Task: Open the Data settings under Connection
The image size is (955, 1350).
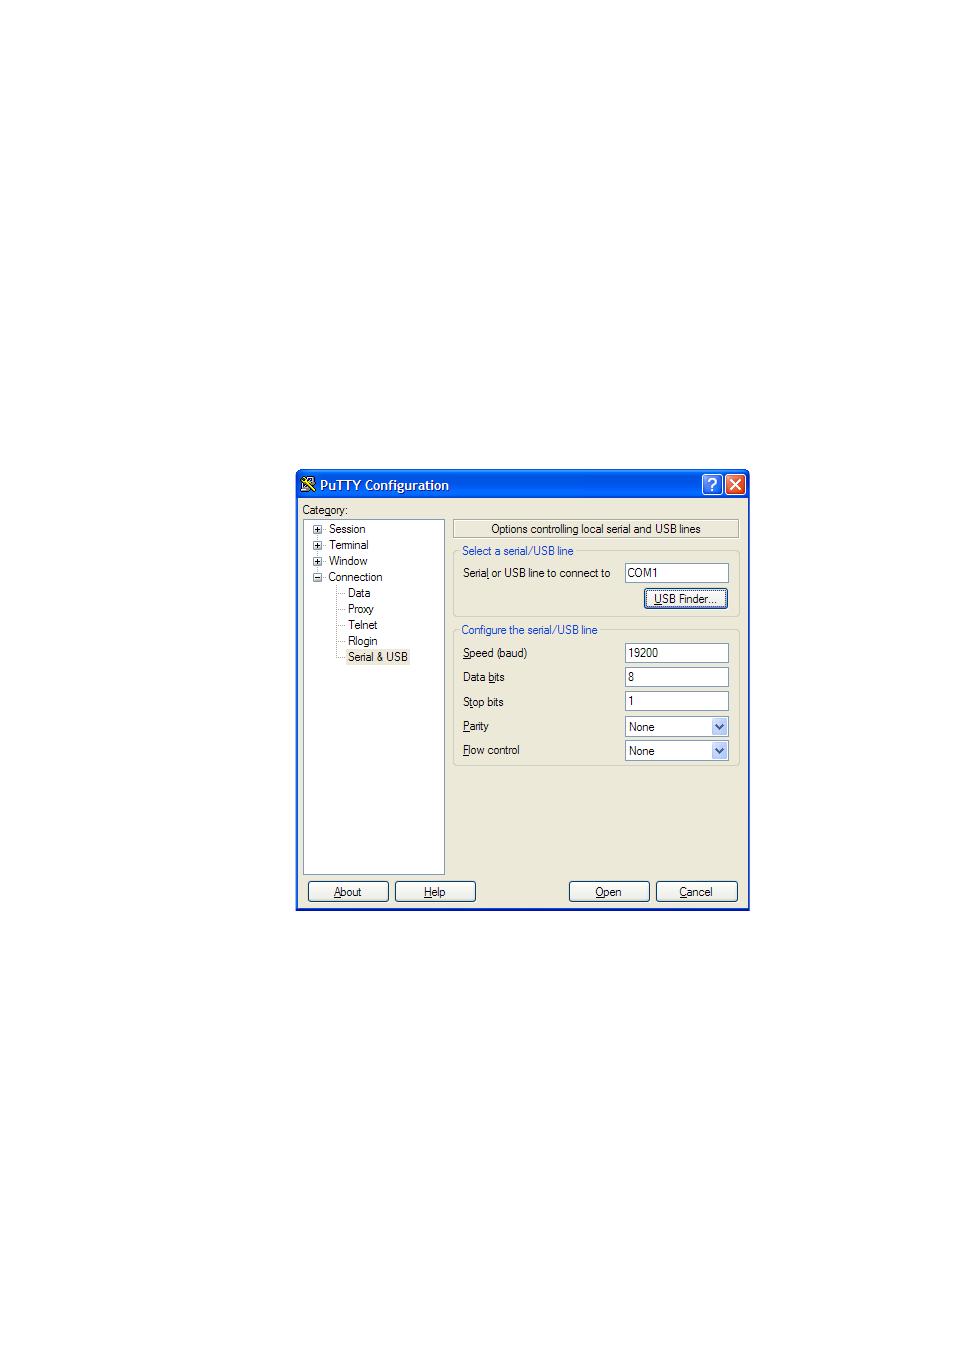Action: click(x=359, y=594)
